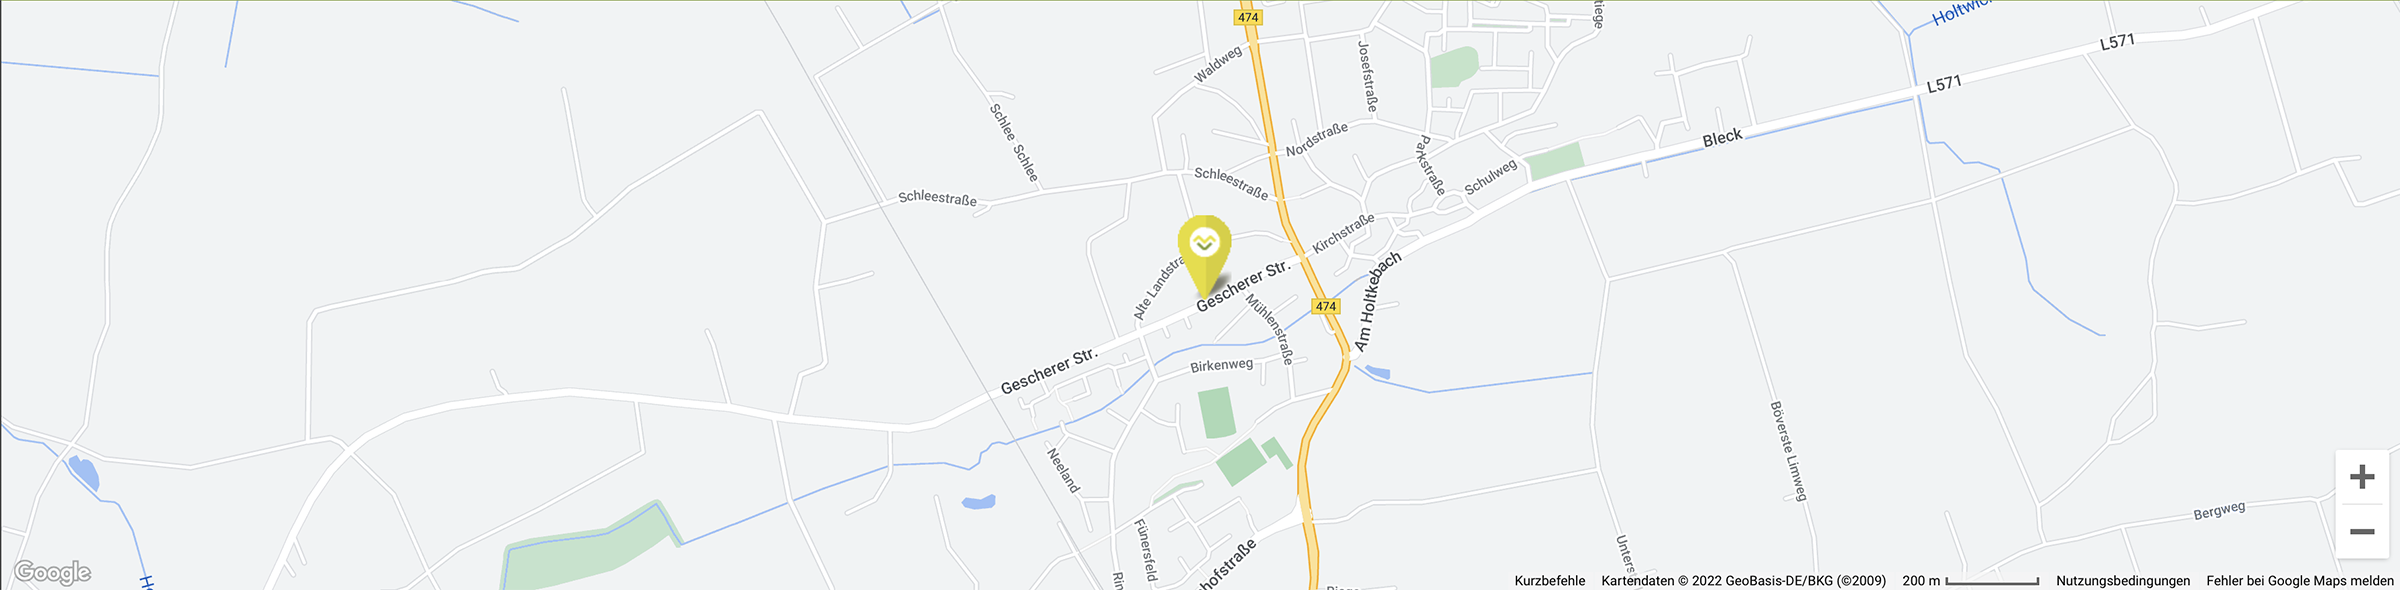Click the upper 474 road shield
2400x590 pixels.
point(1248,17)
